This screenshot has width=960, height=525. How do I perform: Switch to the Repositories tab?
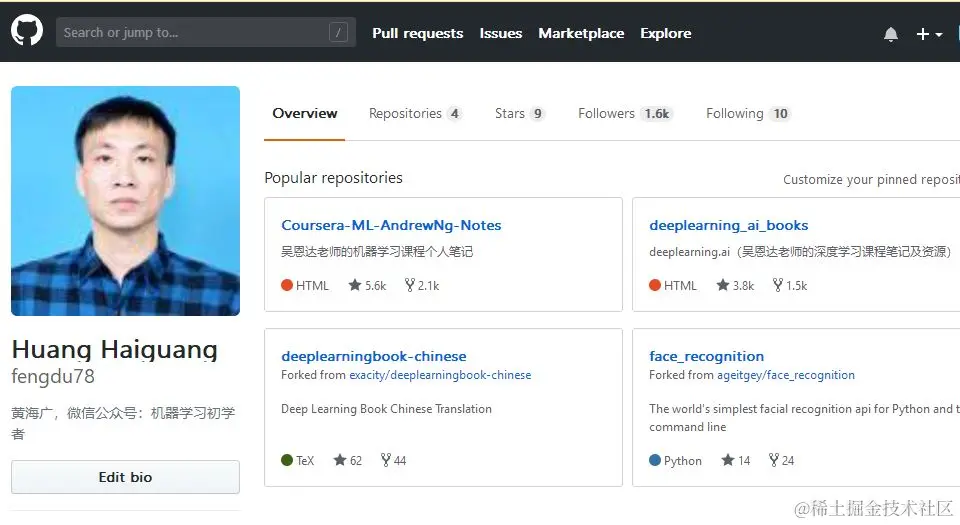pyautogui.click(x=414, y=113)
